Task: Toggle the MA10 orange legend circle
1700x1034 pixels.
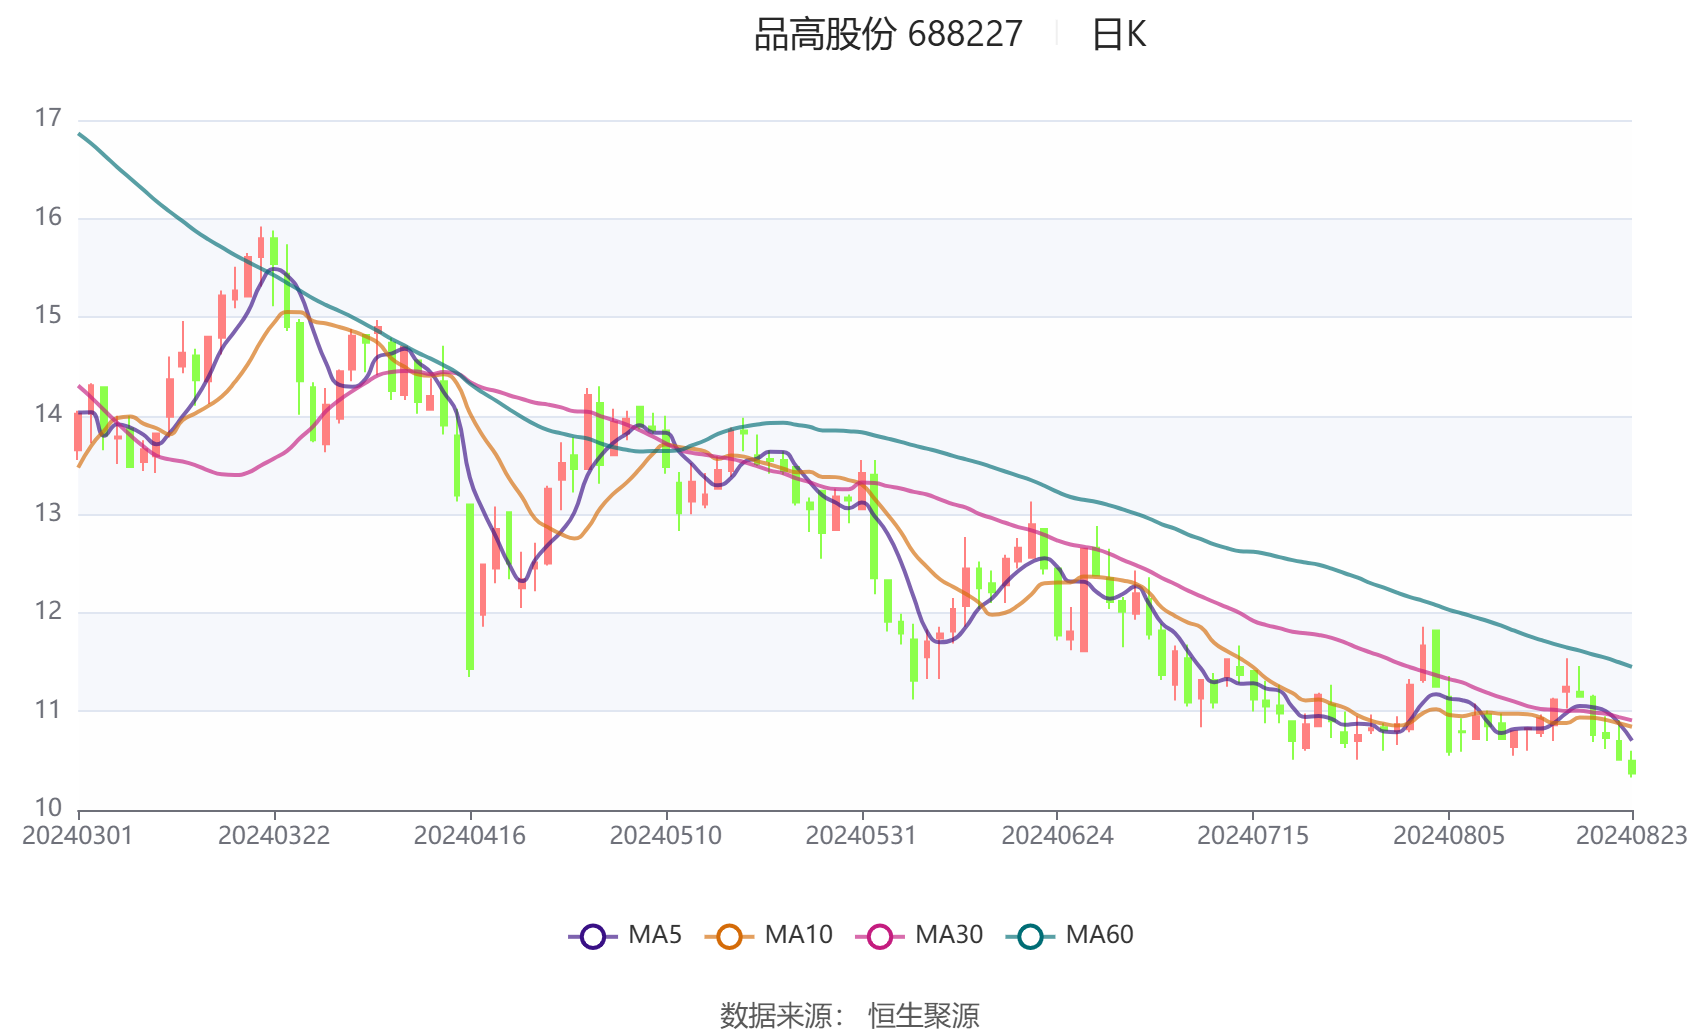Action: tap(729, 937)
